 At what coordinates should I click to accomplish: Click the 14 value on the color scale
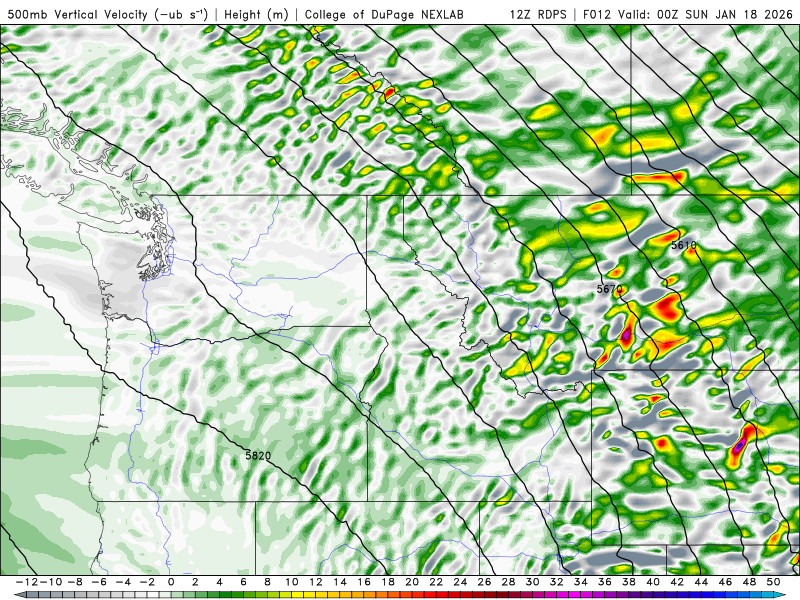(x=340, y=582)
